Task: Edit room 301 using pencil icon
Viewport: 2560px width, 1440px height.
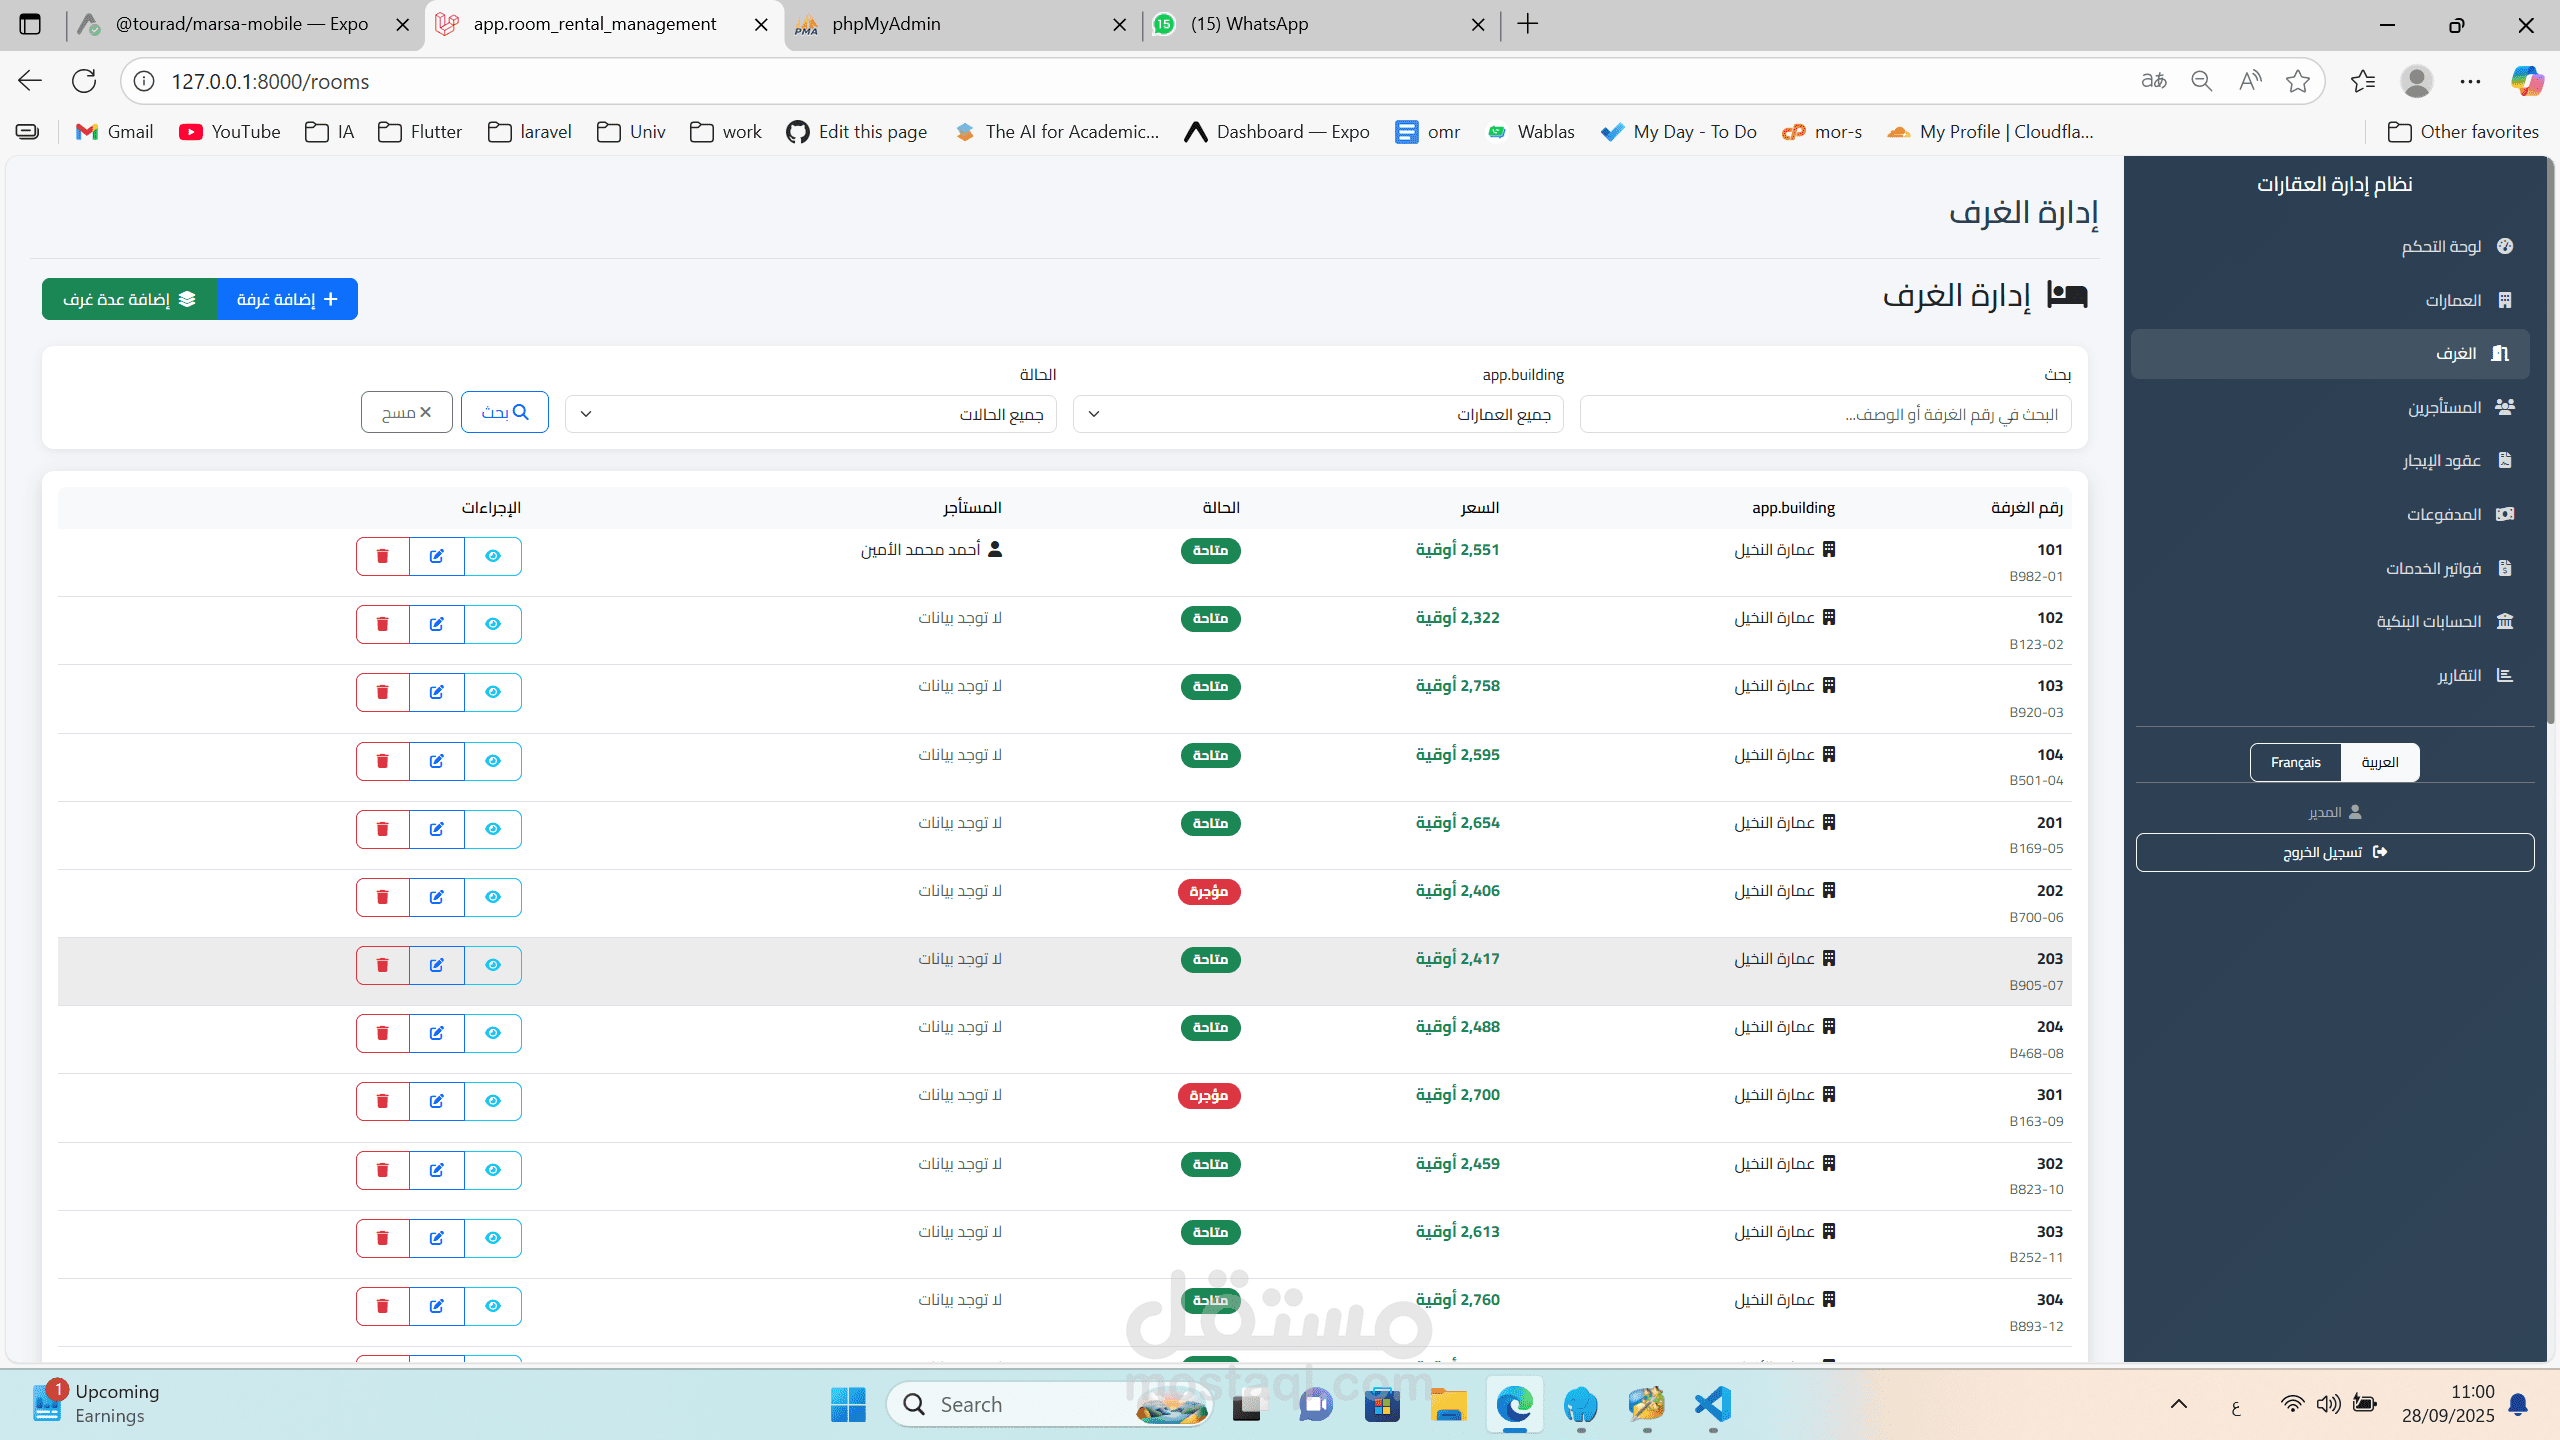Action: point(437,1101)
